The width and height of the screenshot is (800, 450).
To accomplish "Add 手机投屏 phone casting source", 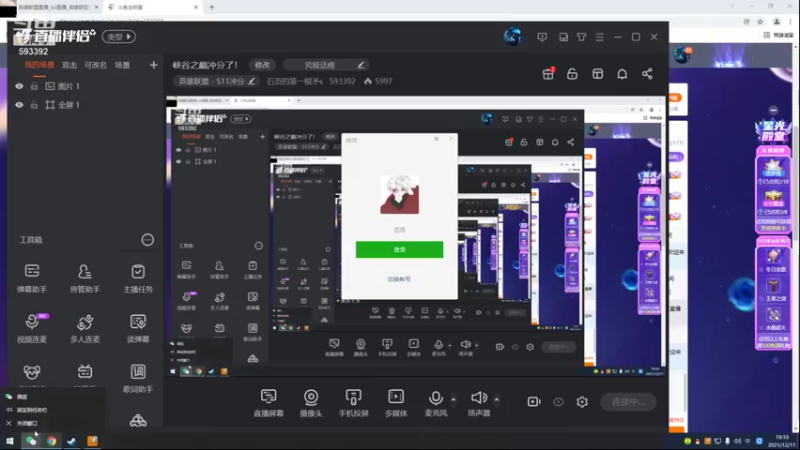I will [x=354, y=403].
